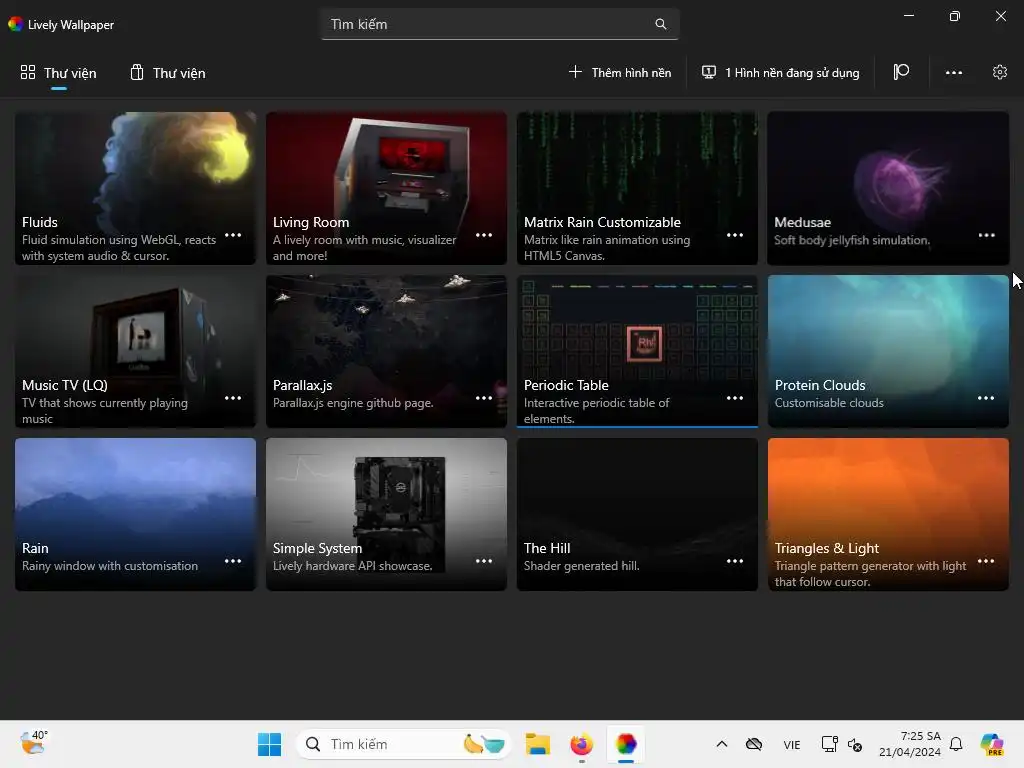Click Lively Wallpaper app logo

[x=15, y=24]
